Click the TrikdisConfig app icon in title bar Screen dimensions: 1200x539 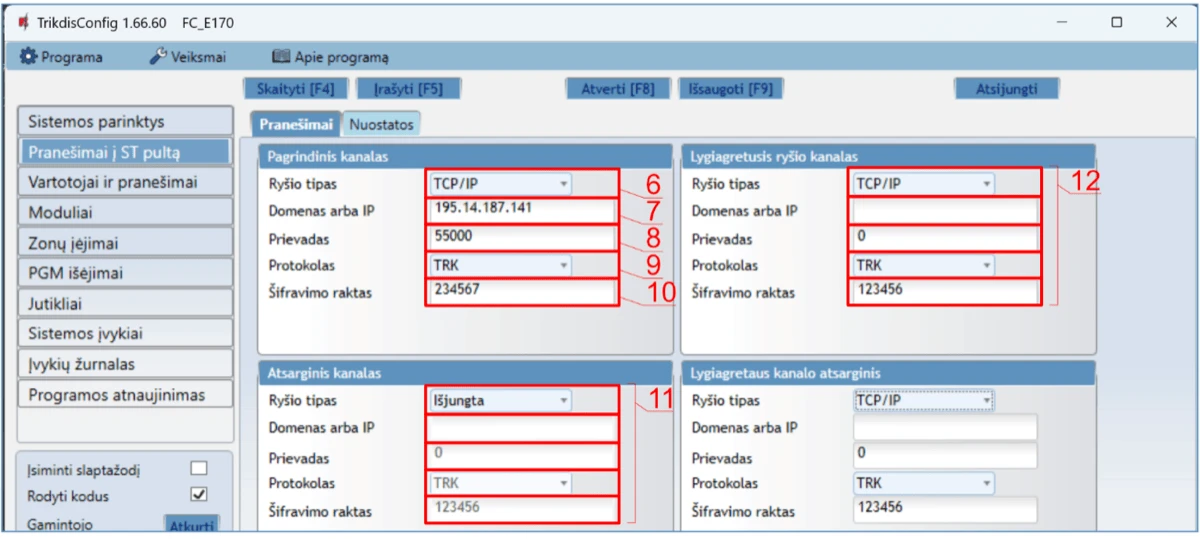click(x=23, y=22)
